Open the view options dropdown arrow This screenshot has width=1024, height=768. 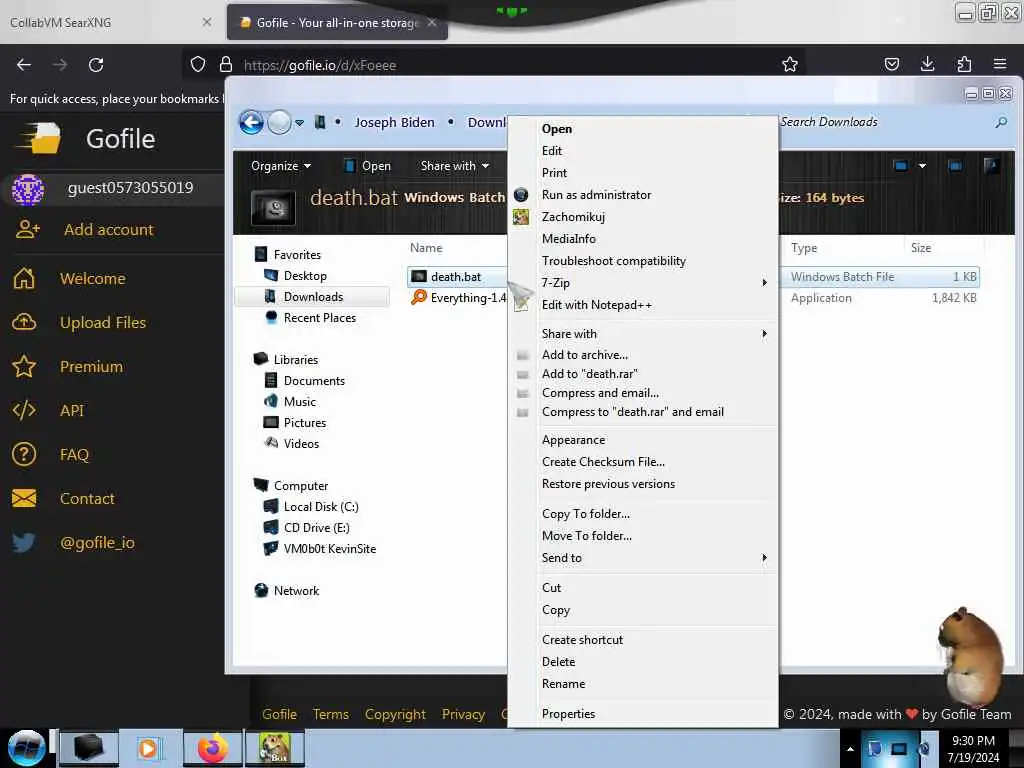pyautogui.click(x=922, y=166)
